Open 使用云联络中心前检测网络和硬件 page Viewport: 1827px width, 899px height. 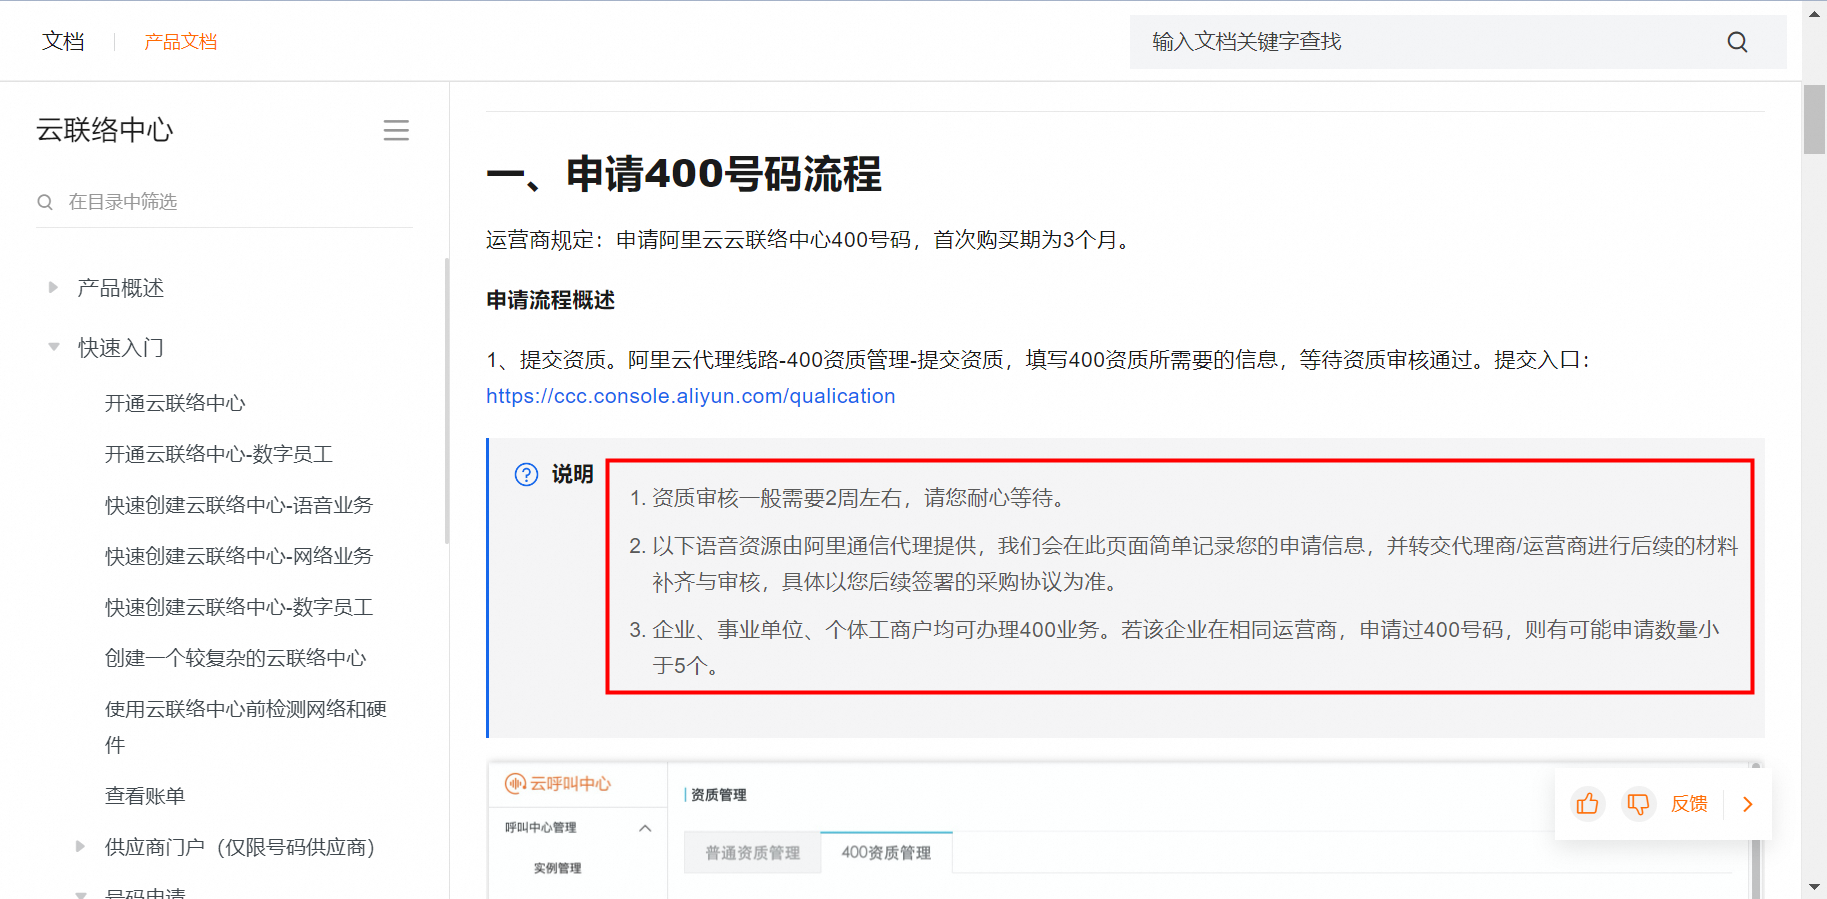[x=246, y=727]
